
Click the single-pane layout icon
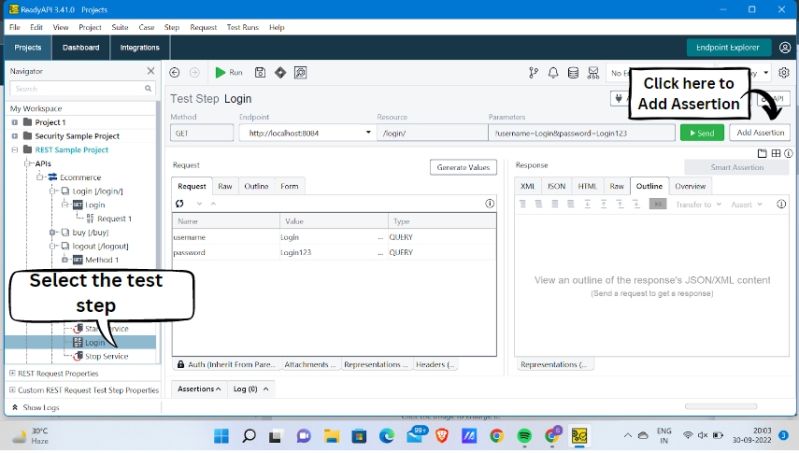(762, 153)
